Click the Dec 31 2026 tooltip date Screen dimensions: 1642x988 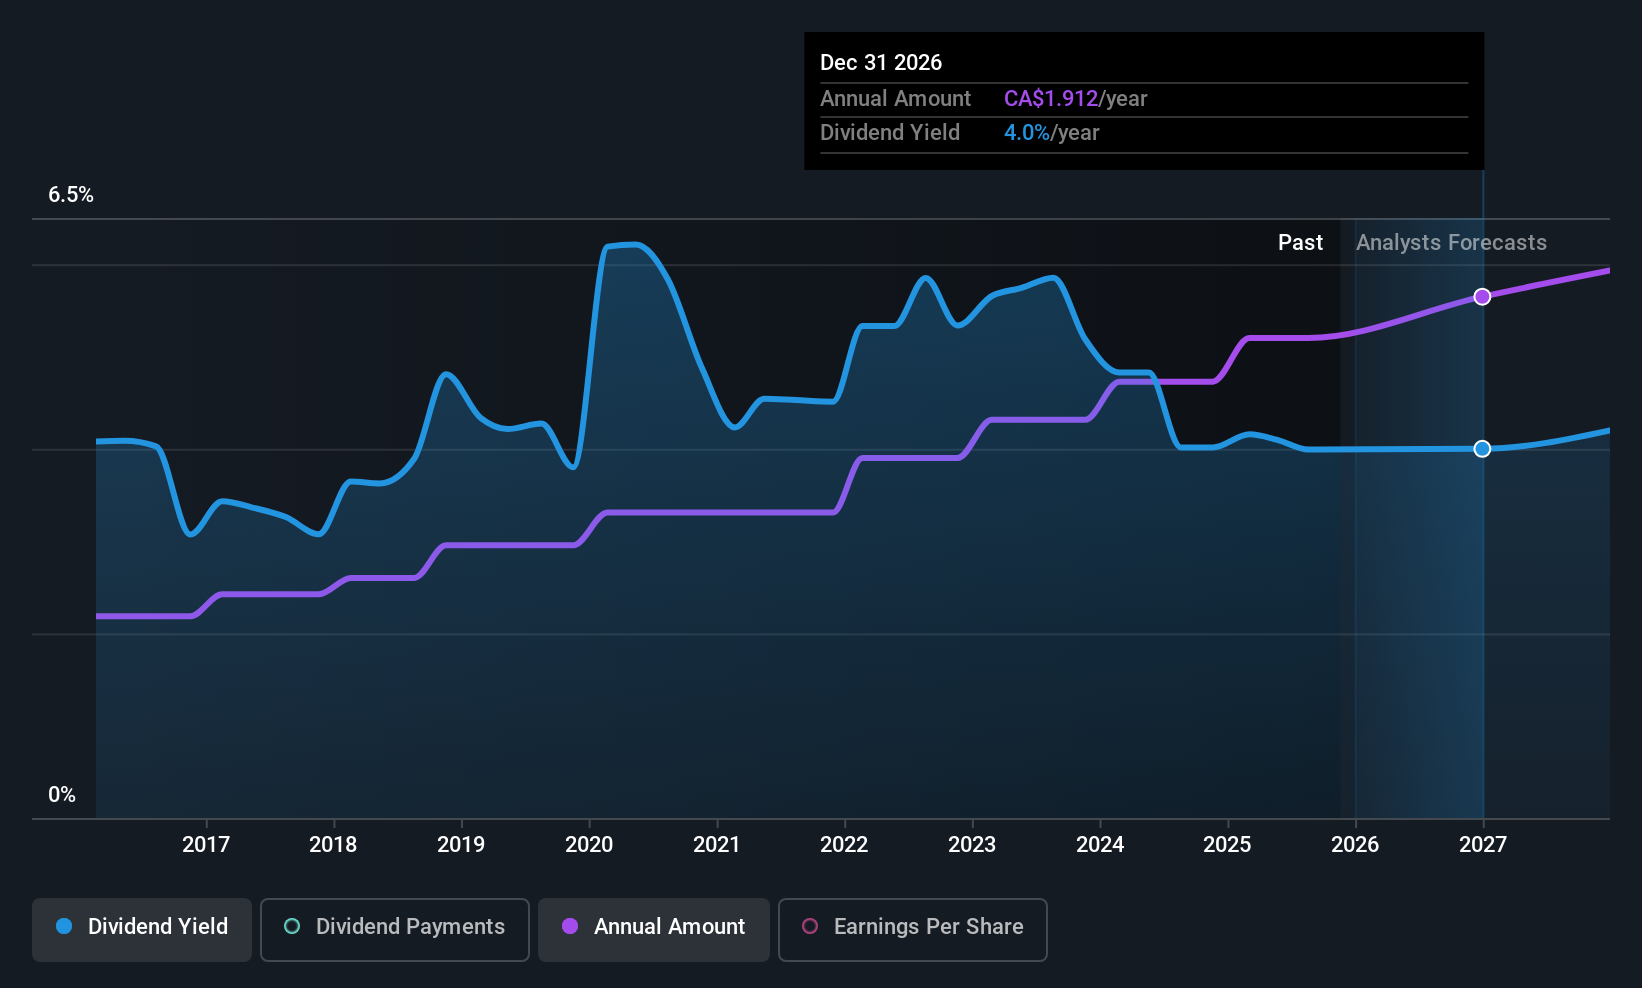(881, 63)
